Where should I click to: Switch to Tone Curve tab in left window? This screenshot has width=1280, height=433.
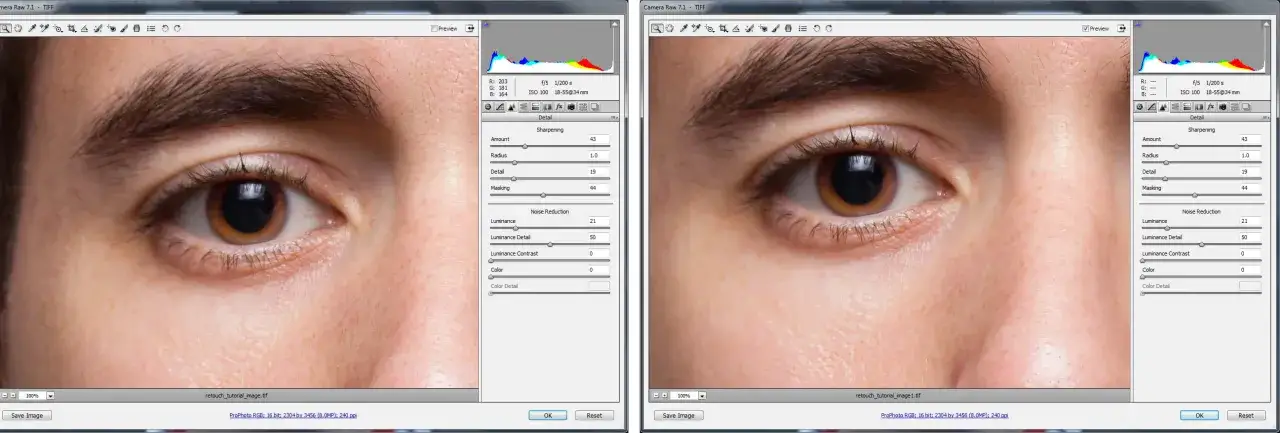500,106
